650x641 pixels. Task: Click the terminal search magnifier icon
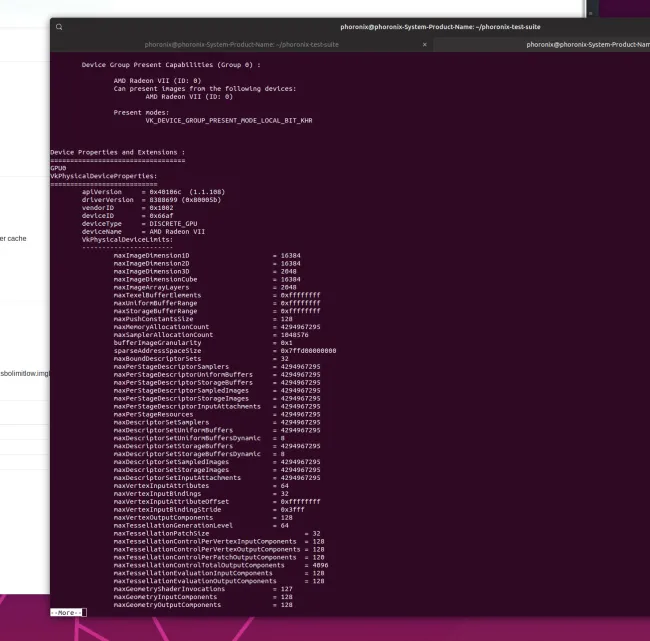(59, 27)
